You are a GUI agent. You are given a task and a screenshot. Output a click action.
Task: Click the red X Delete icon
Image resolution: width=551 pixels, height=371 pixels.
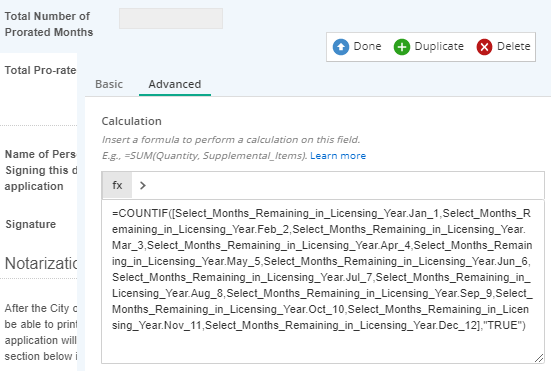(484, 47)
